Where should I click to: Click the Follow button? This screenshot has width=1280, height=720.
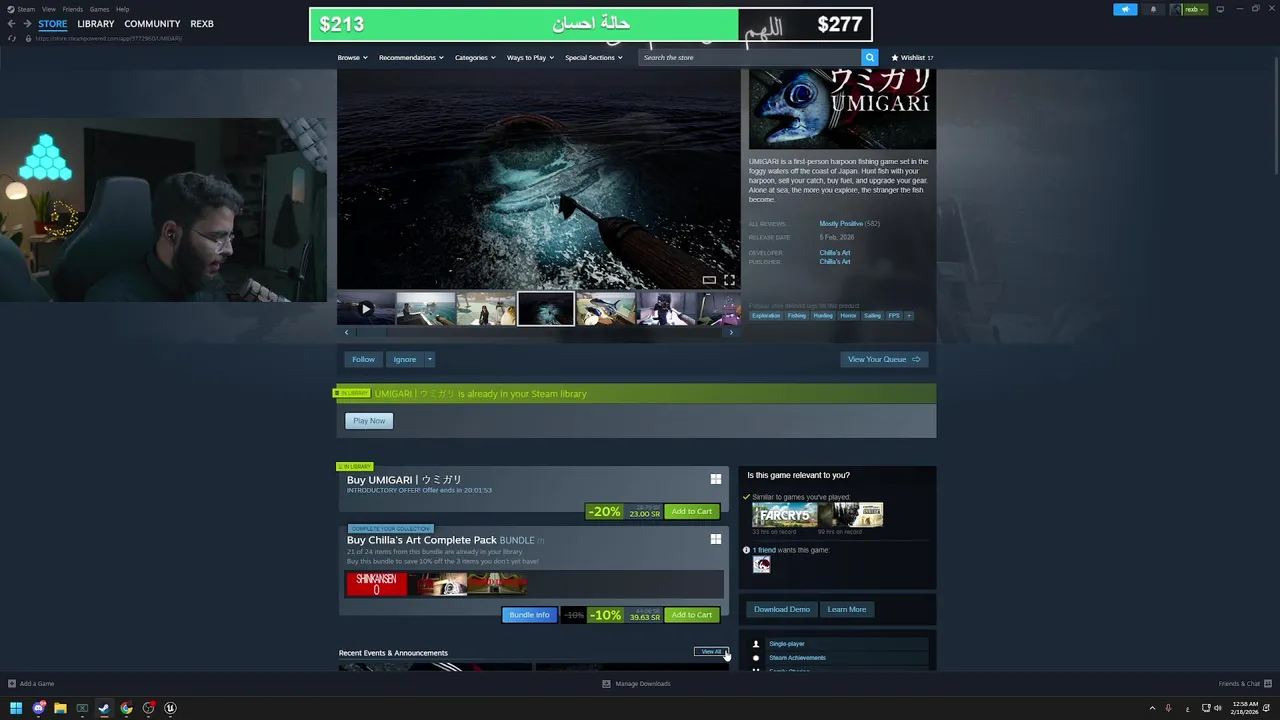click(363, 359)
